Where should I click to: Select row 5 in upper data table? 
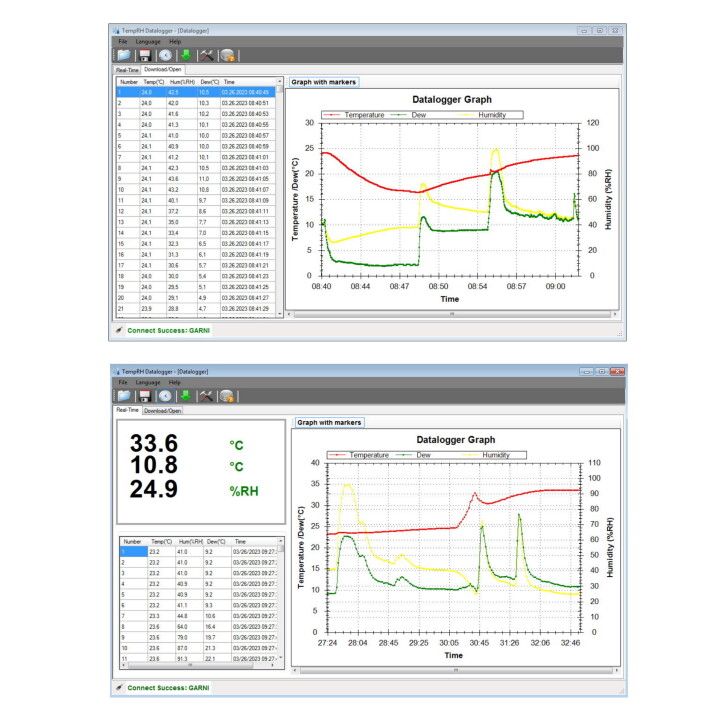(x=196, y=135)
